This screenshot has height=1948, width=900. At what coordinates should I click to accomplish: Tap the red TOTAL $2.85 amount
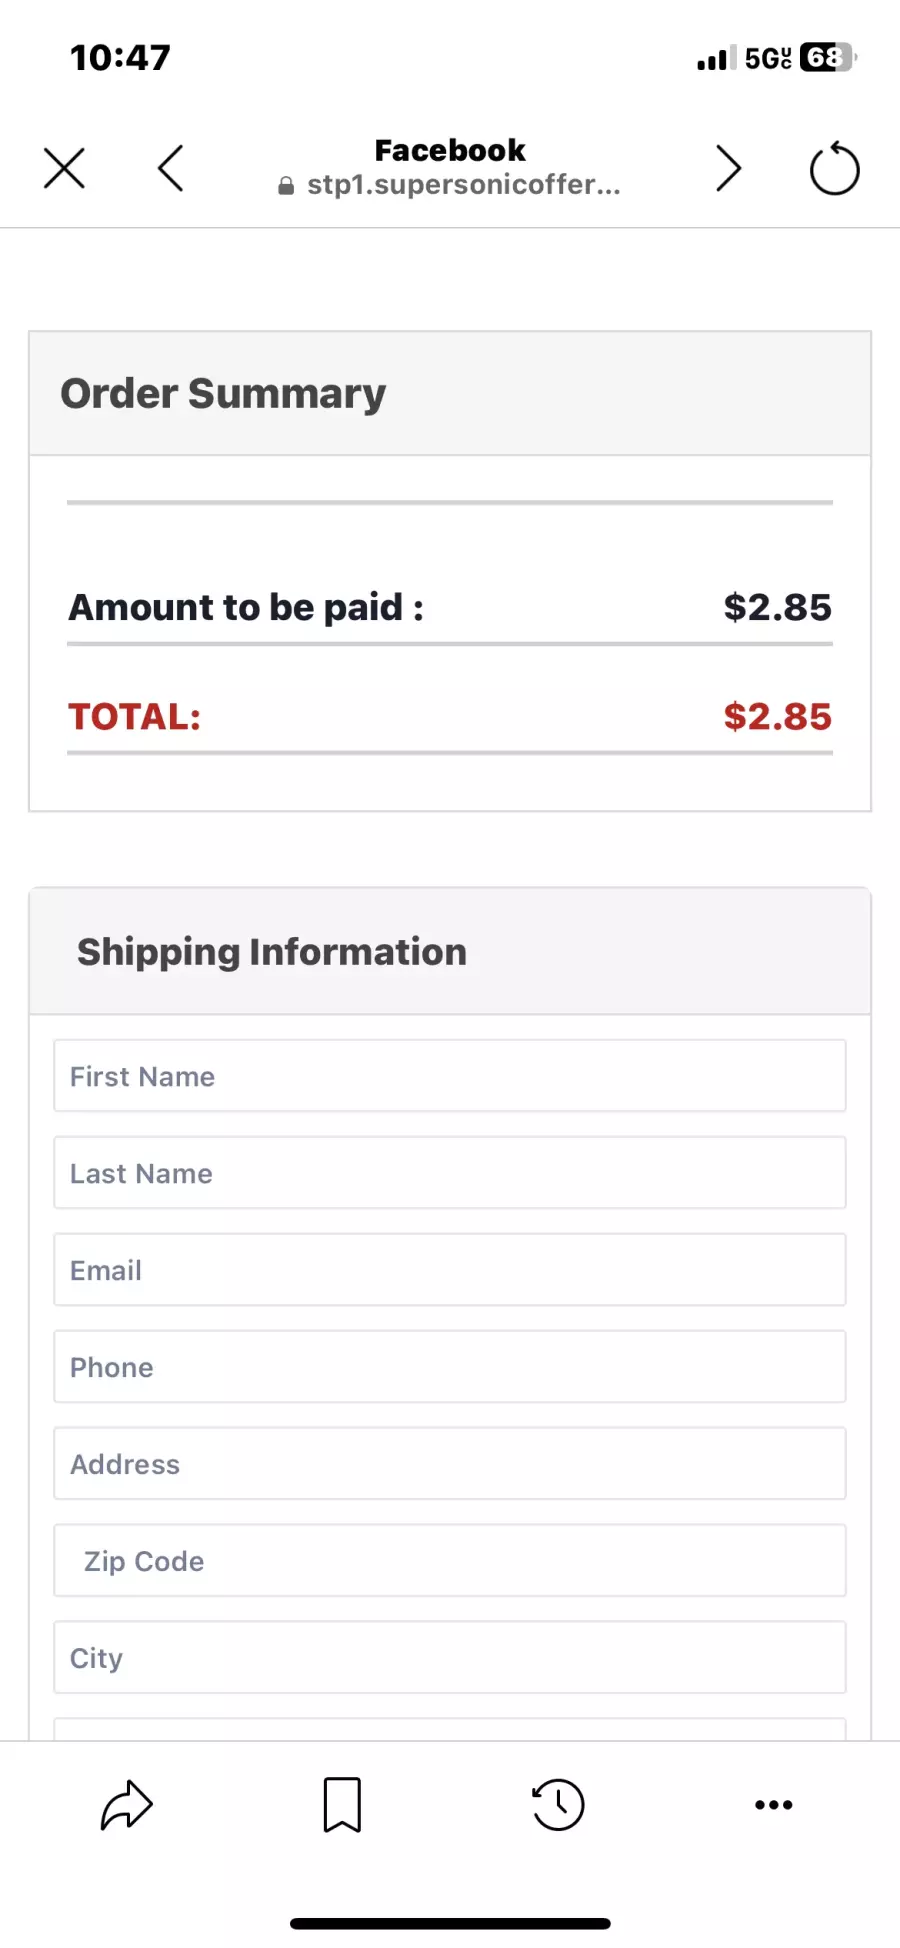[778, 716]
